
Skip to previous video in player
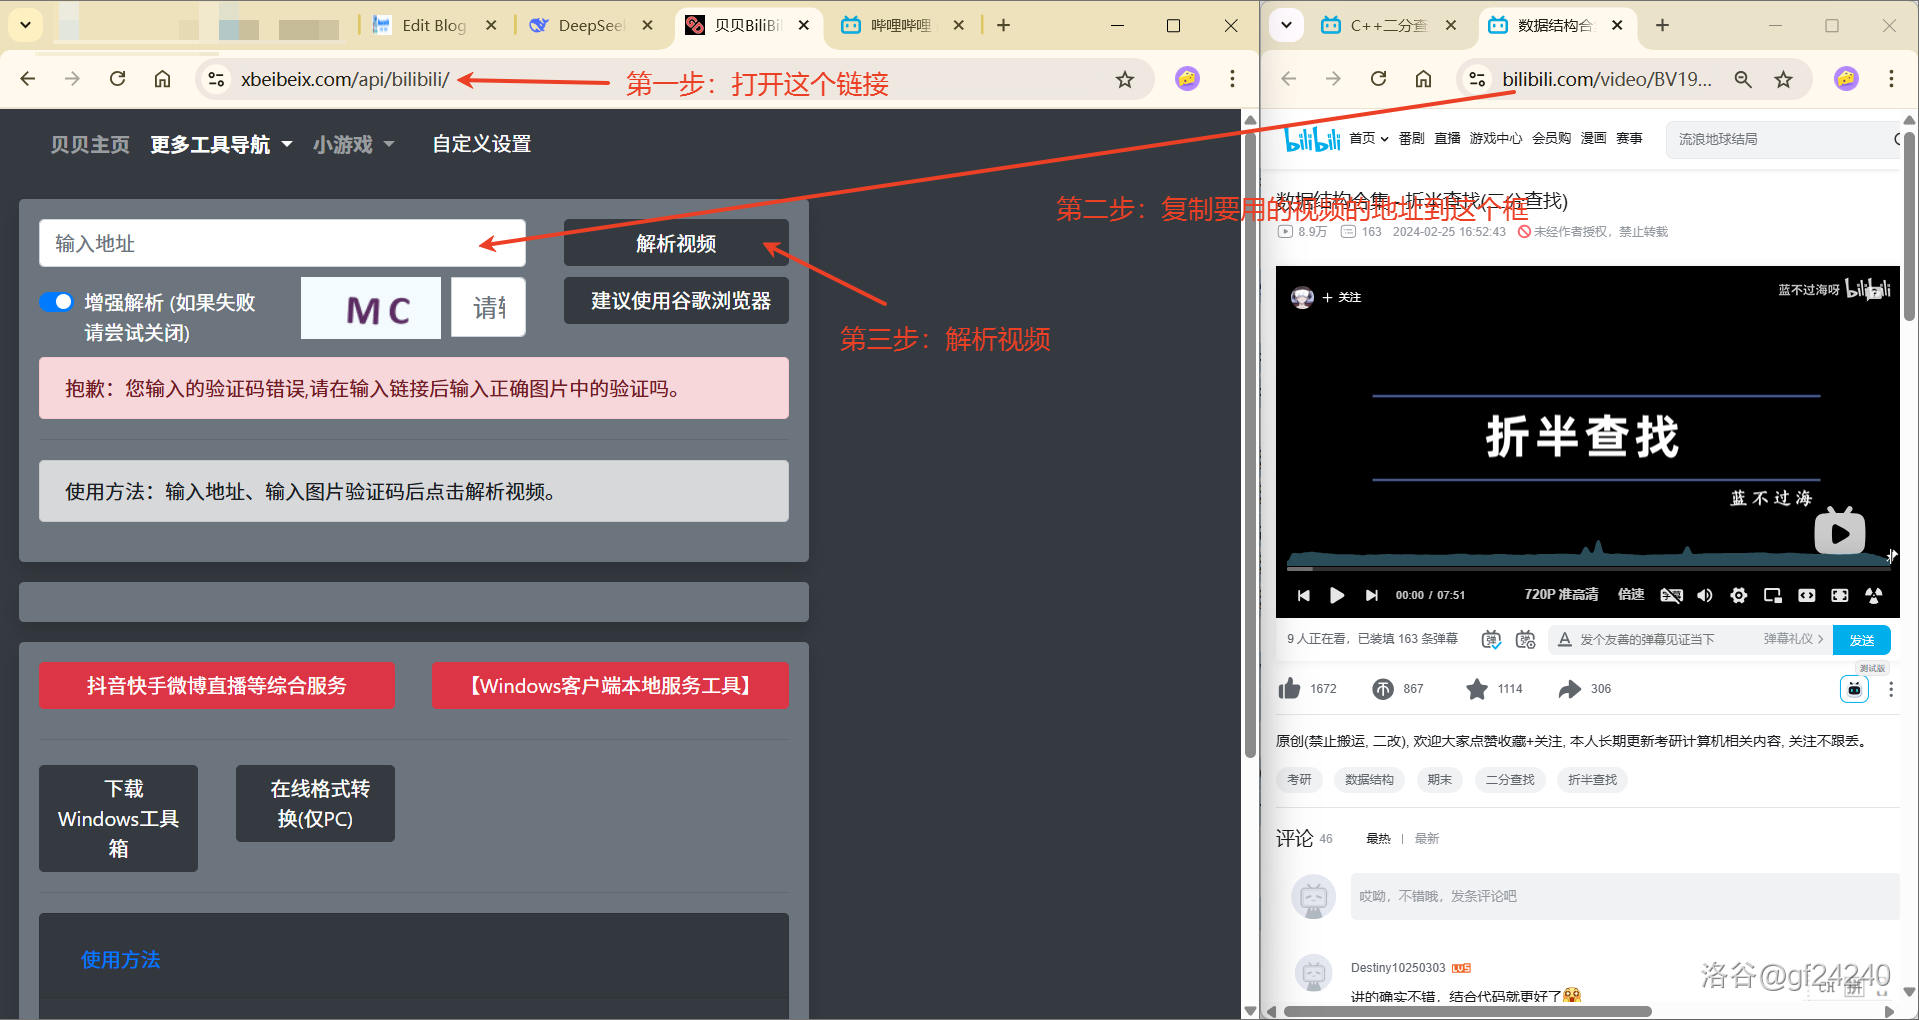coord(1303,595)
